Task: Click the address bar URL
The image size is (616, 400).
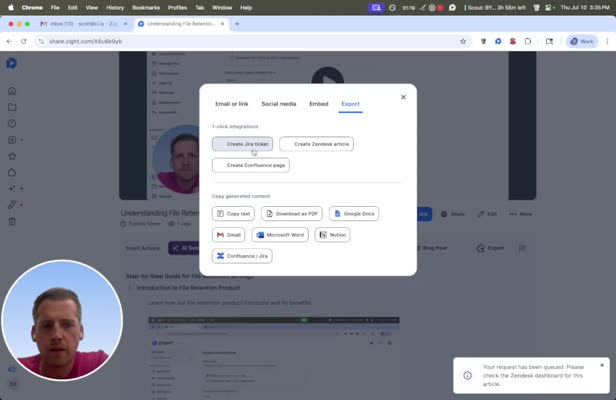Action: click(86, 41)
